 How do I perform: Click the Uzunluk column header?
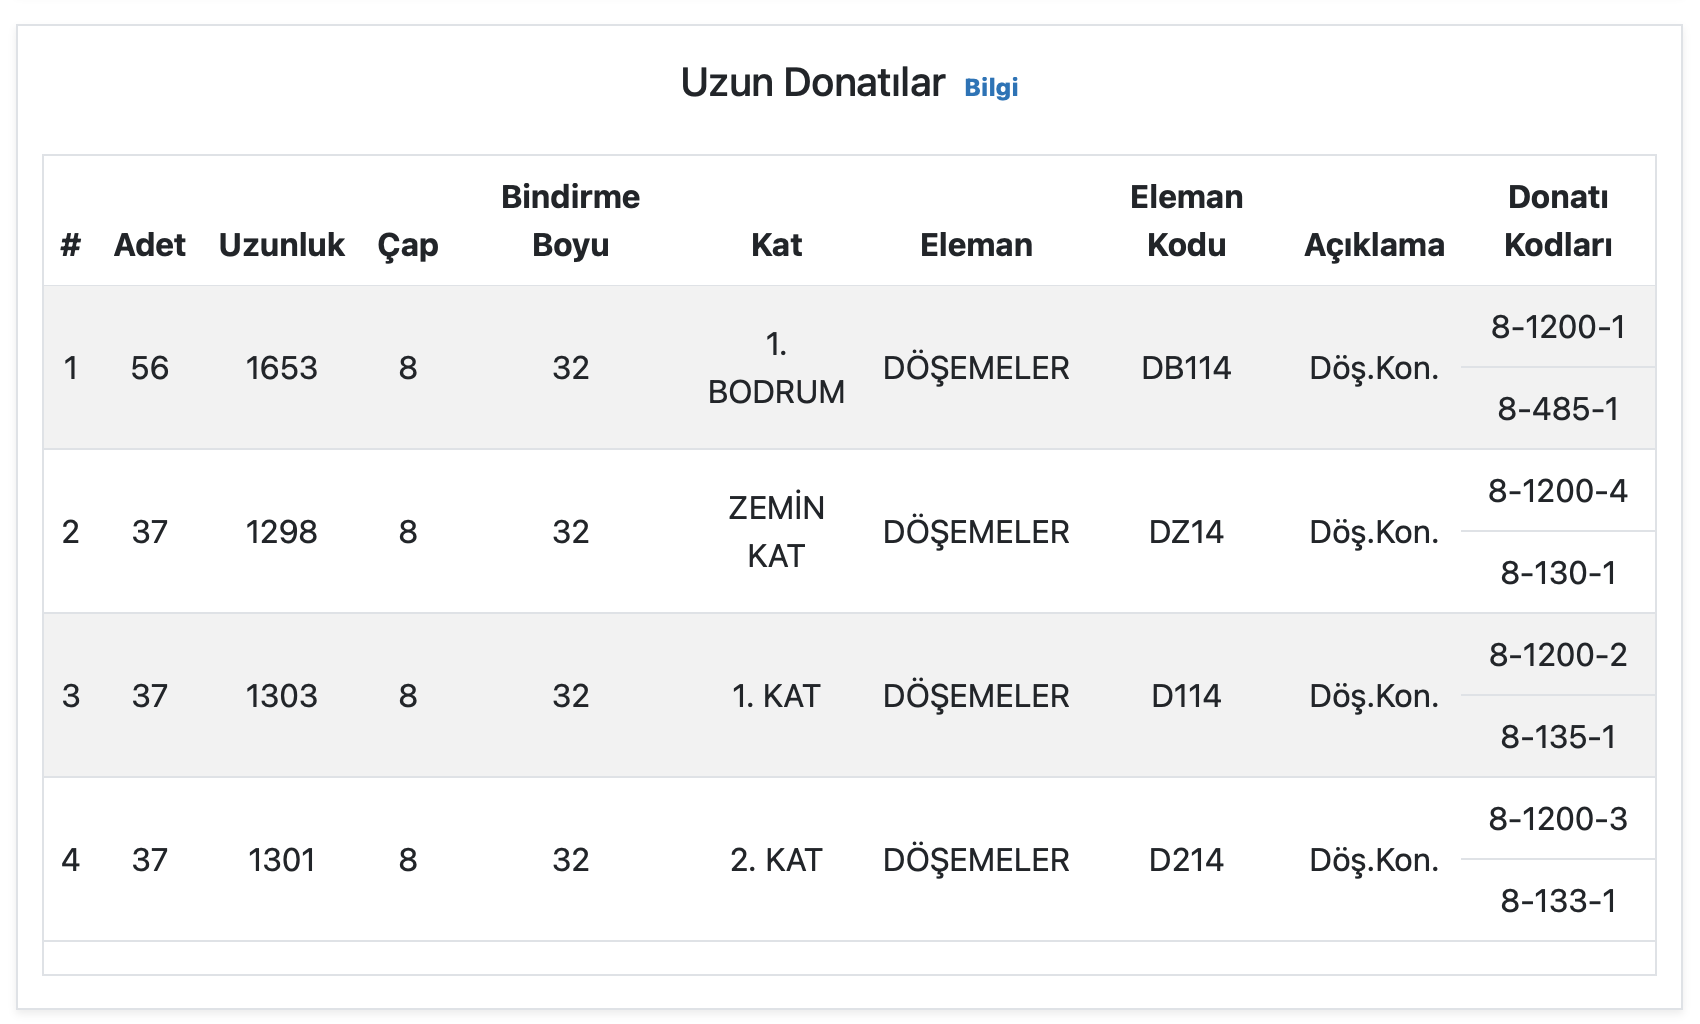click(x=282, y=245)
